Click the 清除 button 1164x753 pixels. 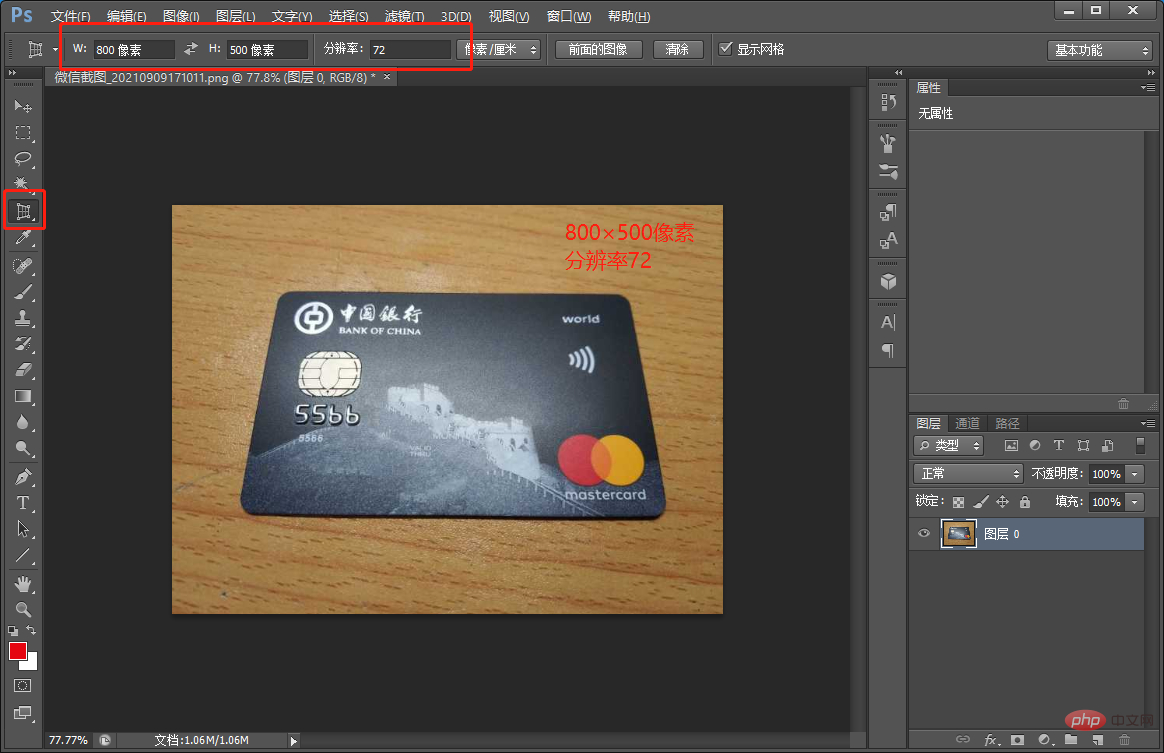(x=677, y=50)
